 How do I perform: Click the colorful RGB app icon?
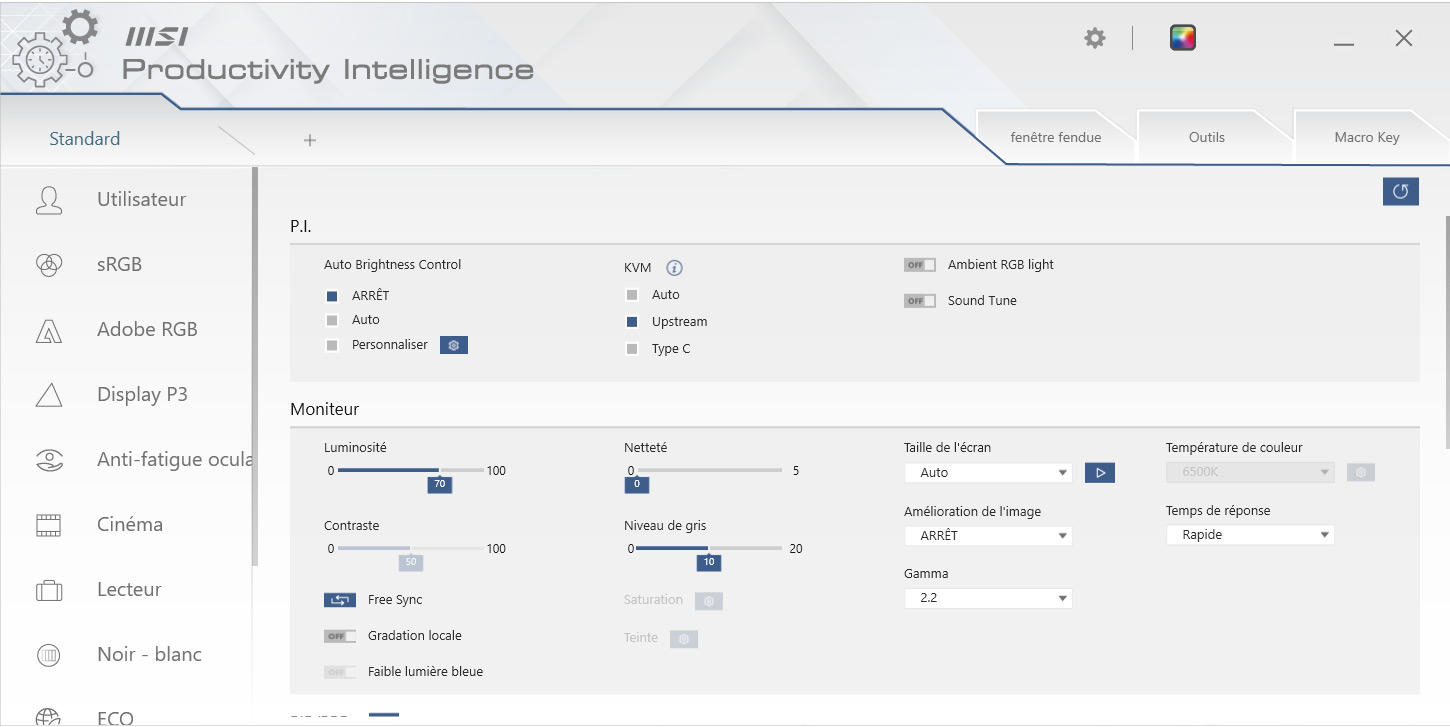pos(1183,38)
